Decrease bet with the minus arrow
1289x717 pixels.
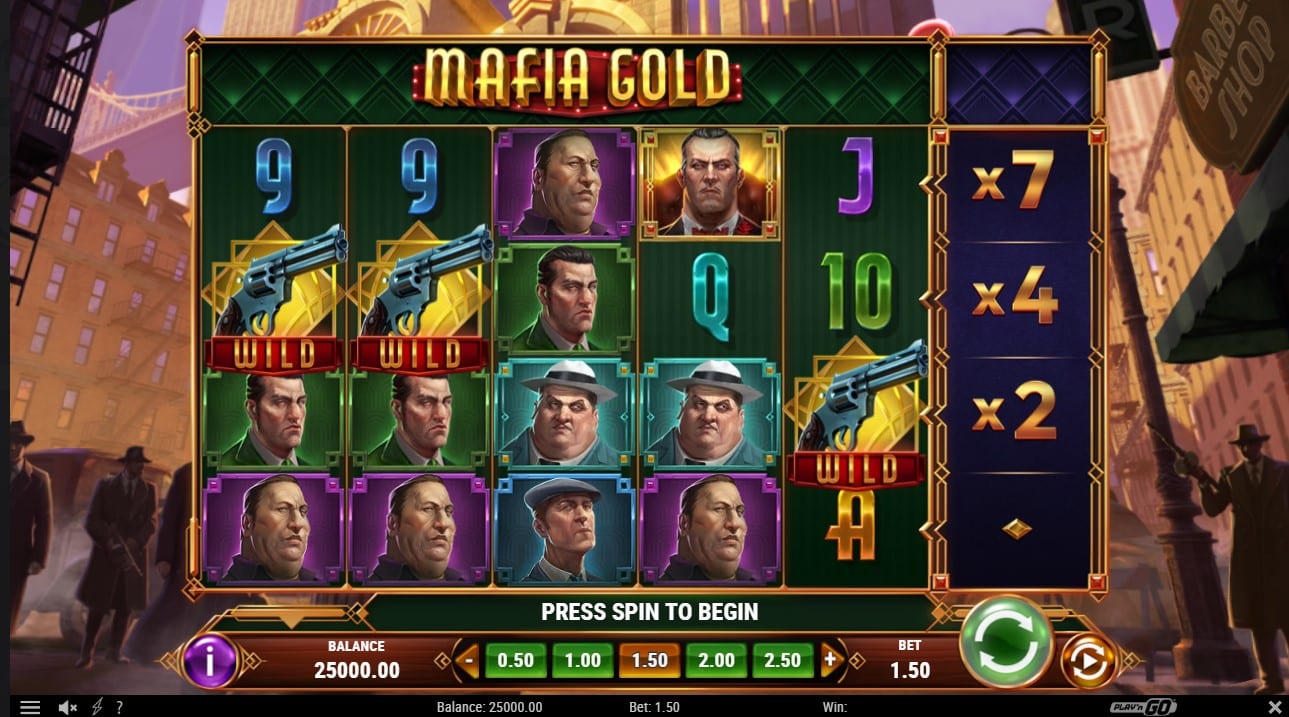click(x=467, y=660)
